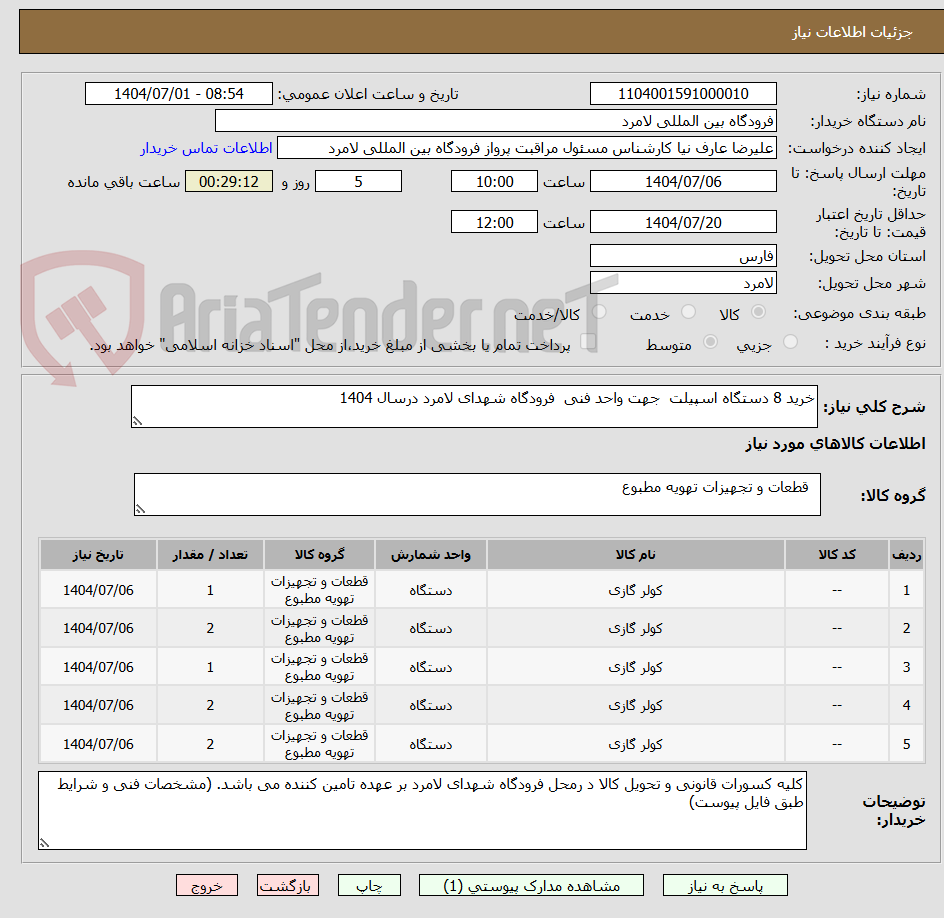Click the بازگشت (Back) button

(x=288, y=885)
